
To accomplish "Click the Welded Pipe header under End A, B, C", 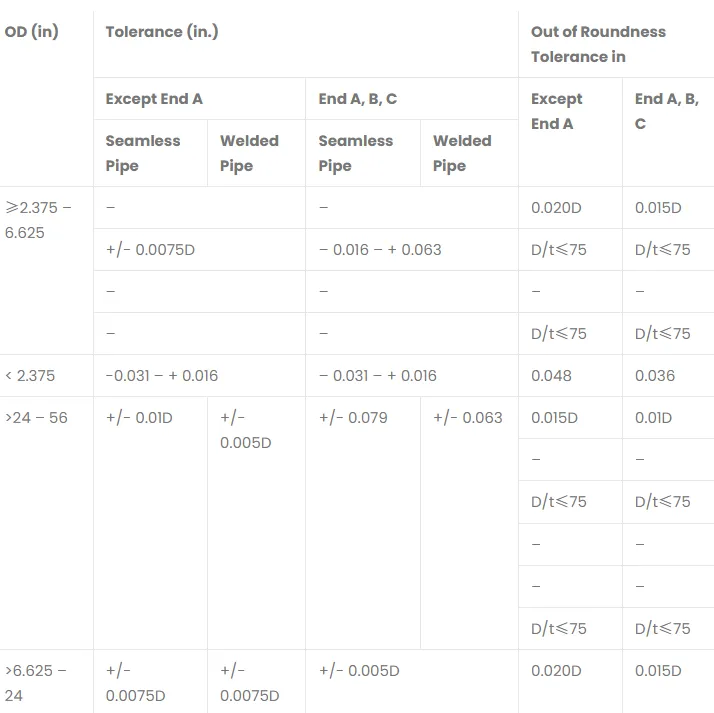I will 462,153.
